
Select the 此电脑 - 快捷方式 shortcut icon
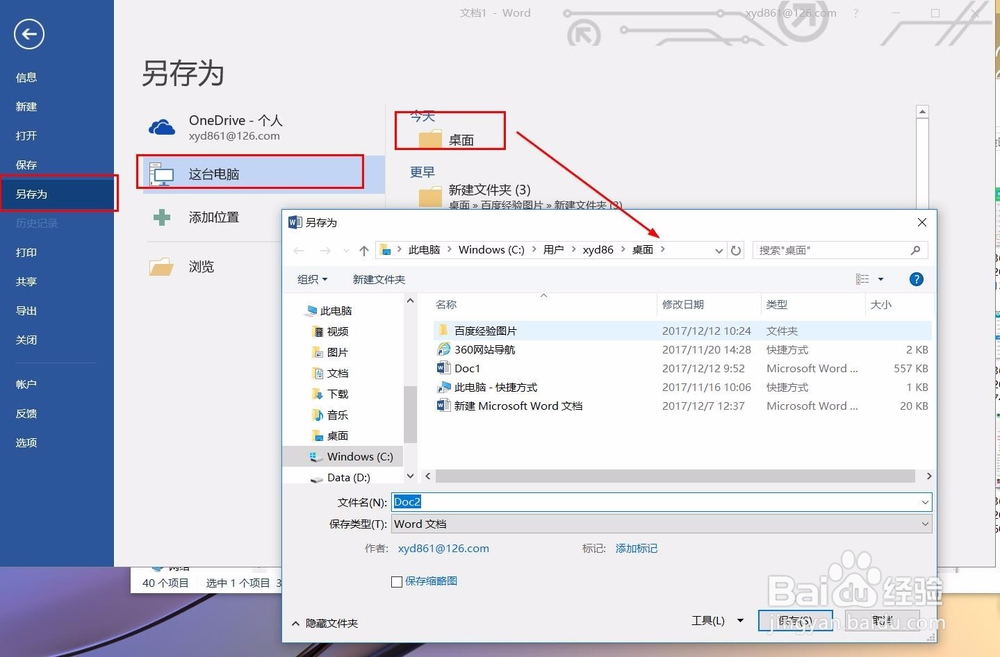tap(443, 387)
